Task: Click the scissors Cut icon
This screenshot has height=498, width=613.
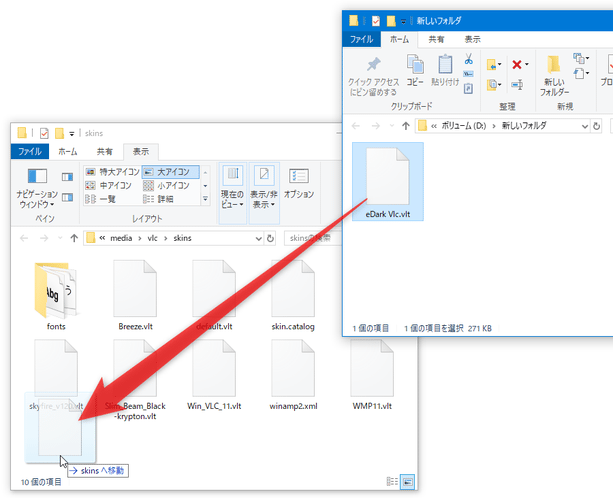Action: (x=468, y=60)
